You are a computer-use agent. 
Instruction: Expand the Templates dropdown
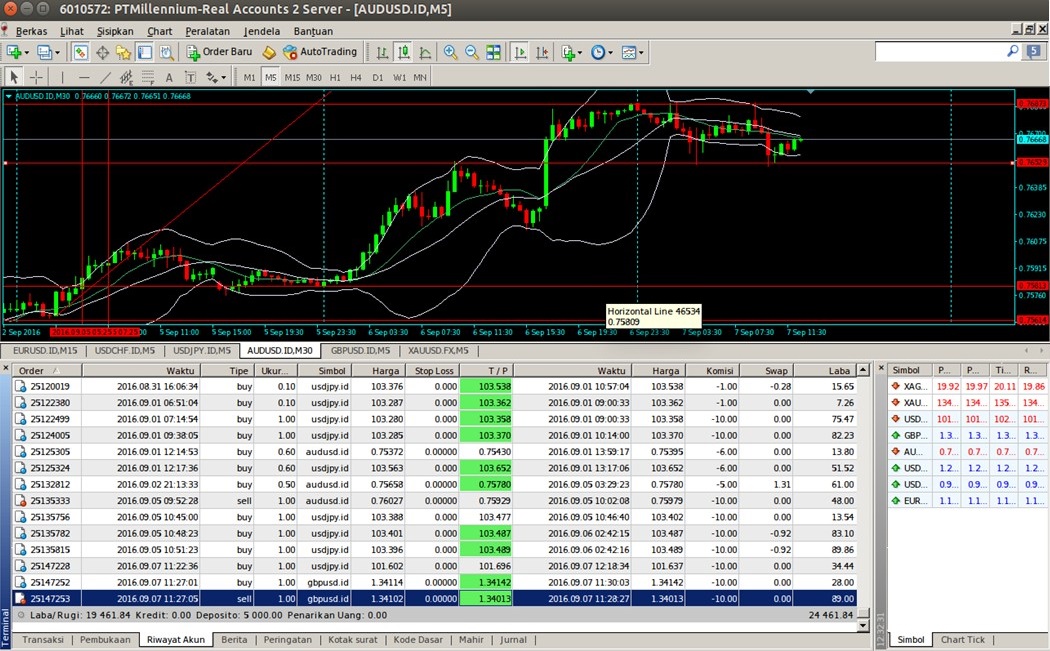(x=642, y=52)
